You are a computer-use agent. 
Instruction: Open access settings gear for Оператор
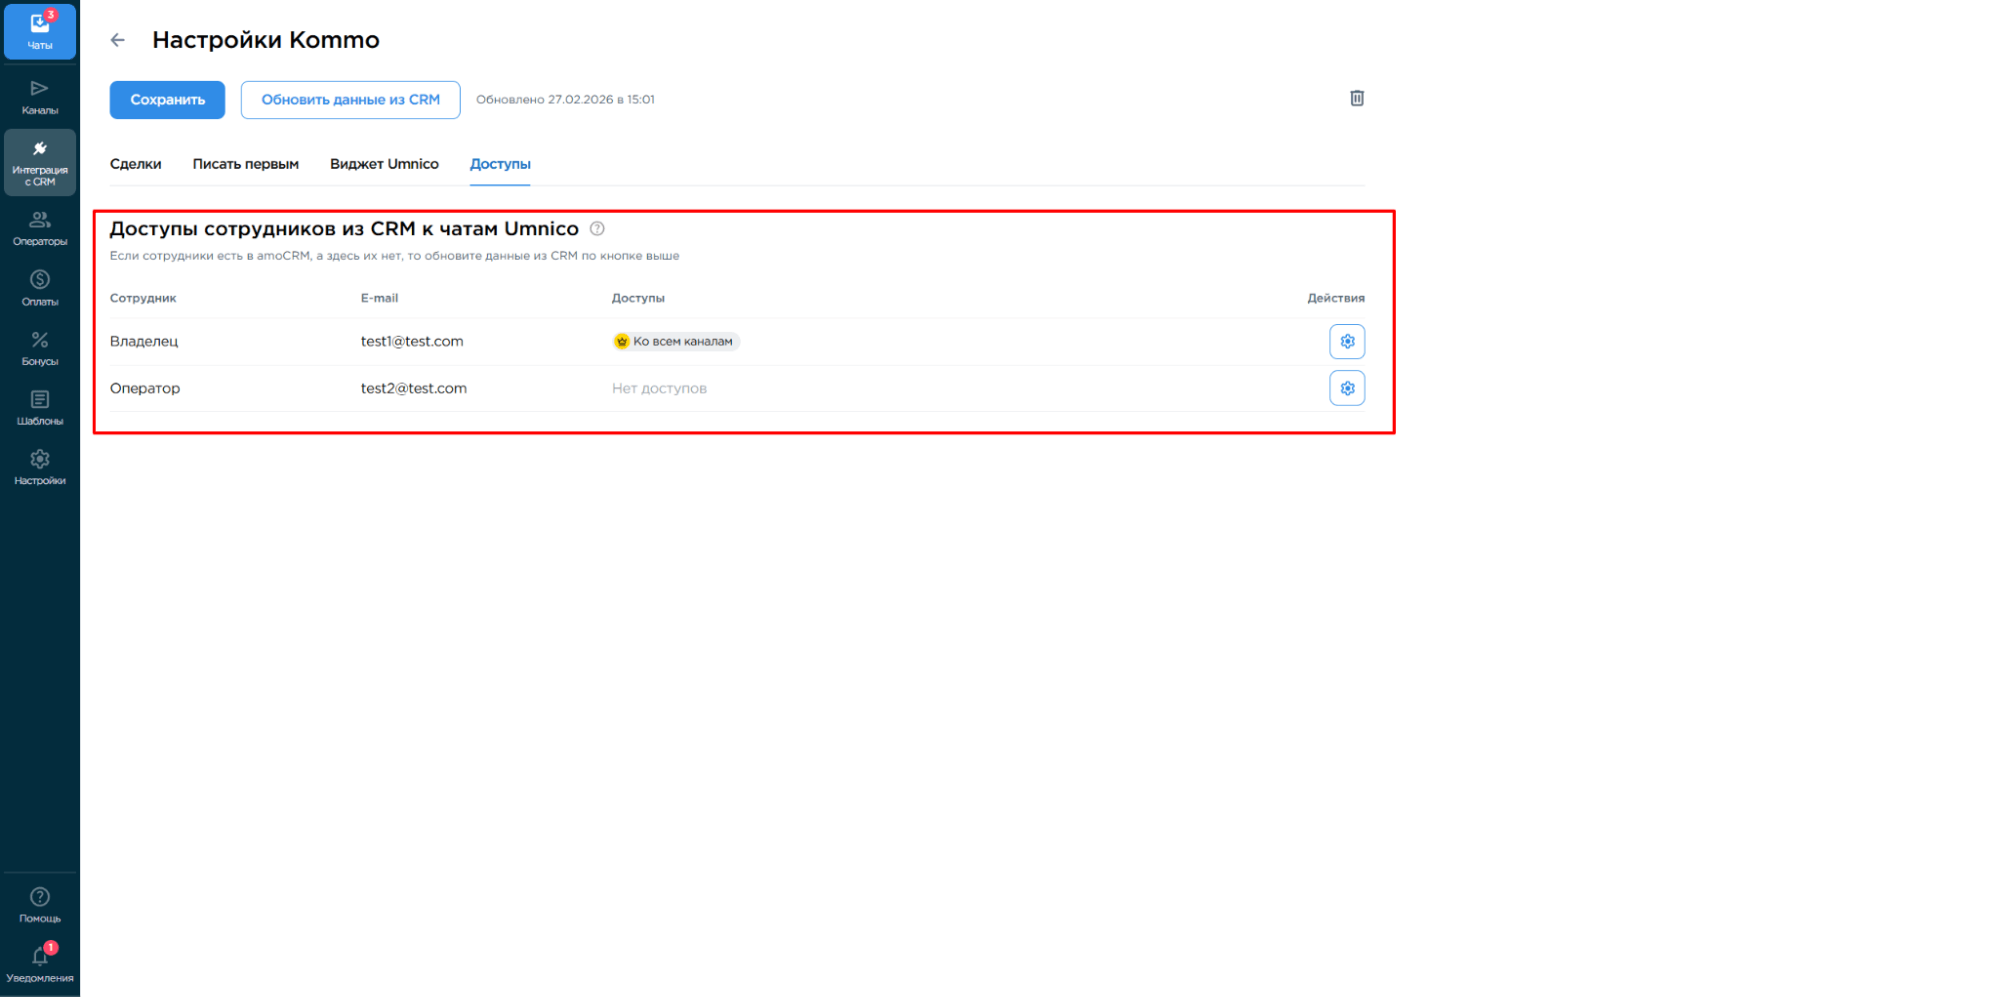(1347, 388)
